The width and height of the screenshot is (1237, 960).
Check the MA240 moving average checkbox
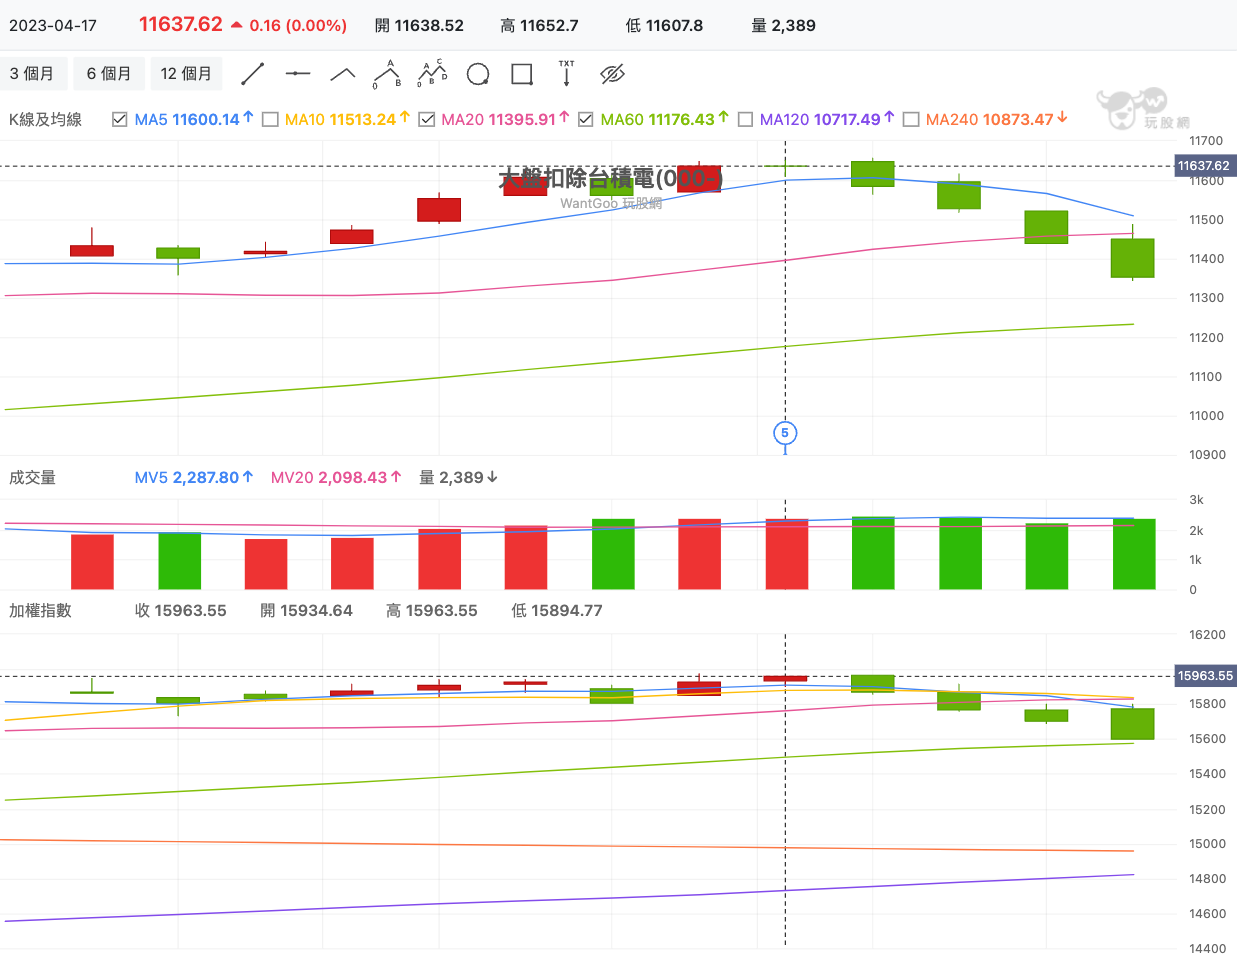[x=911, y=120]
